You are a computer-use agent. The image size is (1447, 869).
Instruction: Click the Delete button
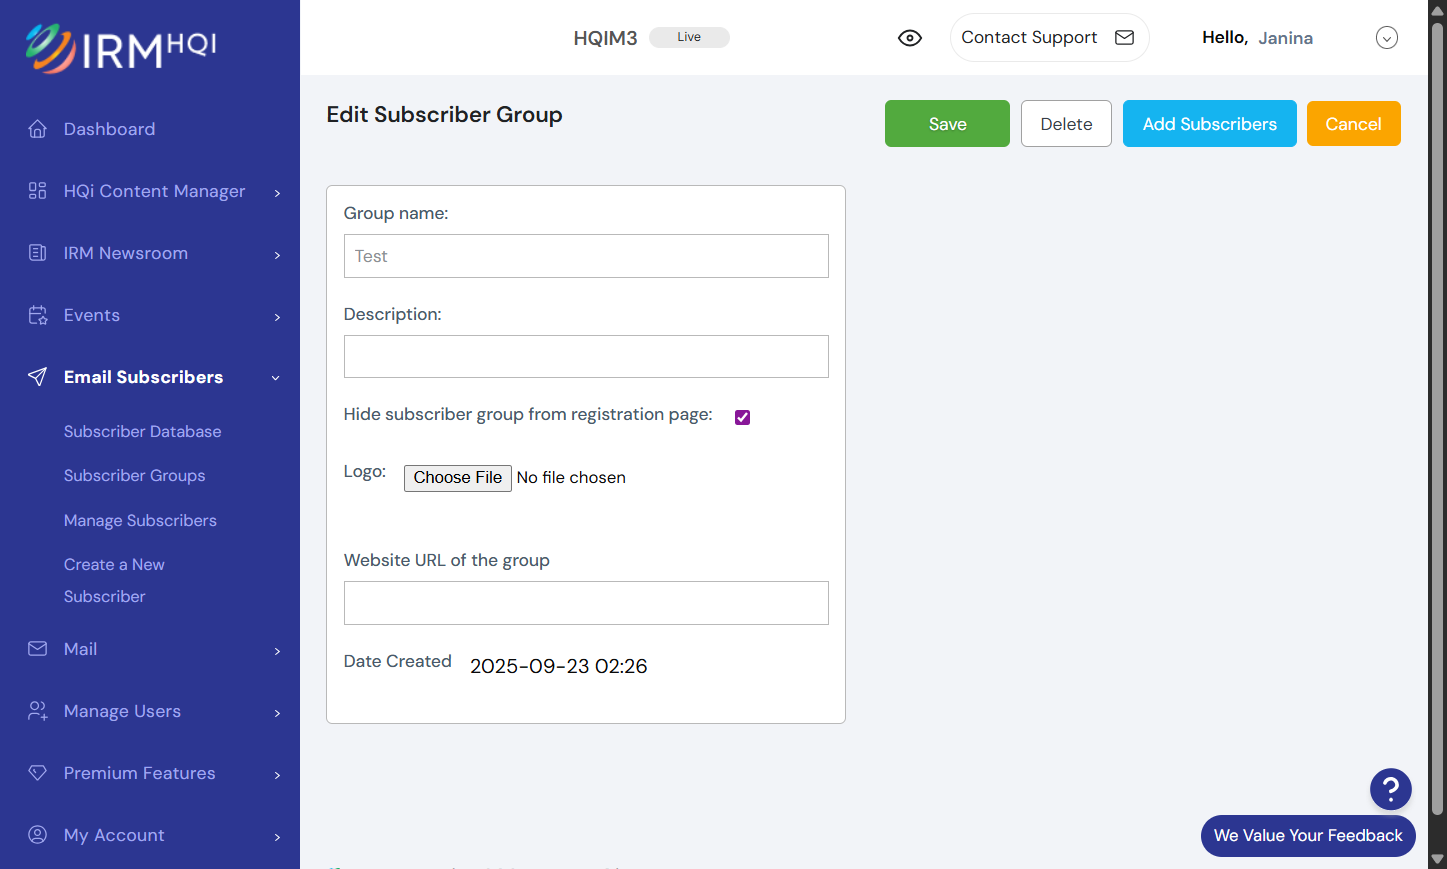(1066, 124)
